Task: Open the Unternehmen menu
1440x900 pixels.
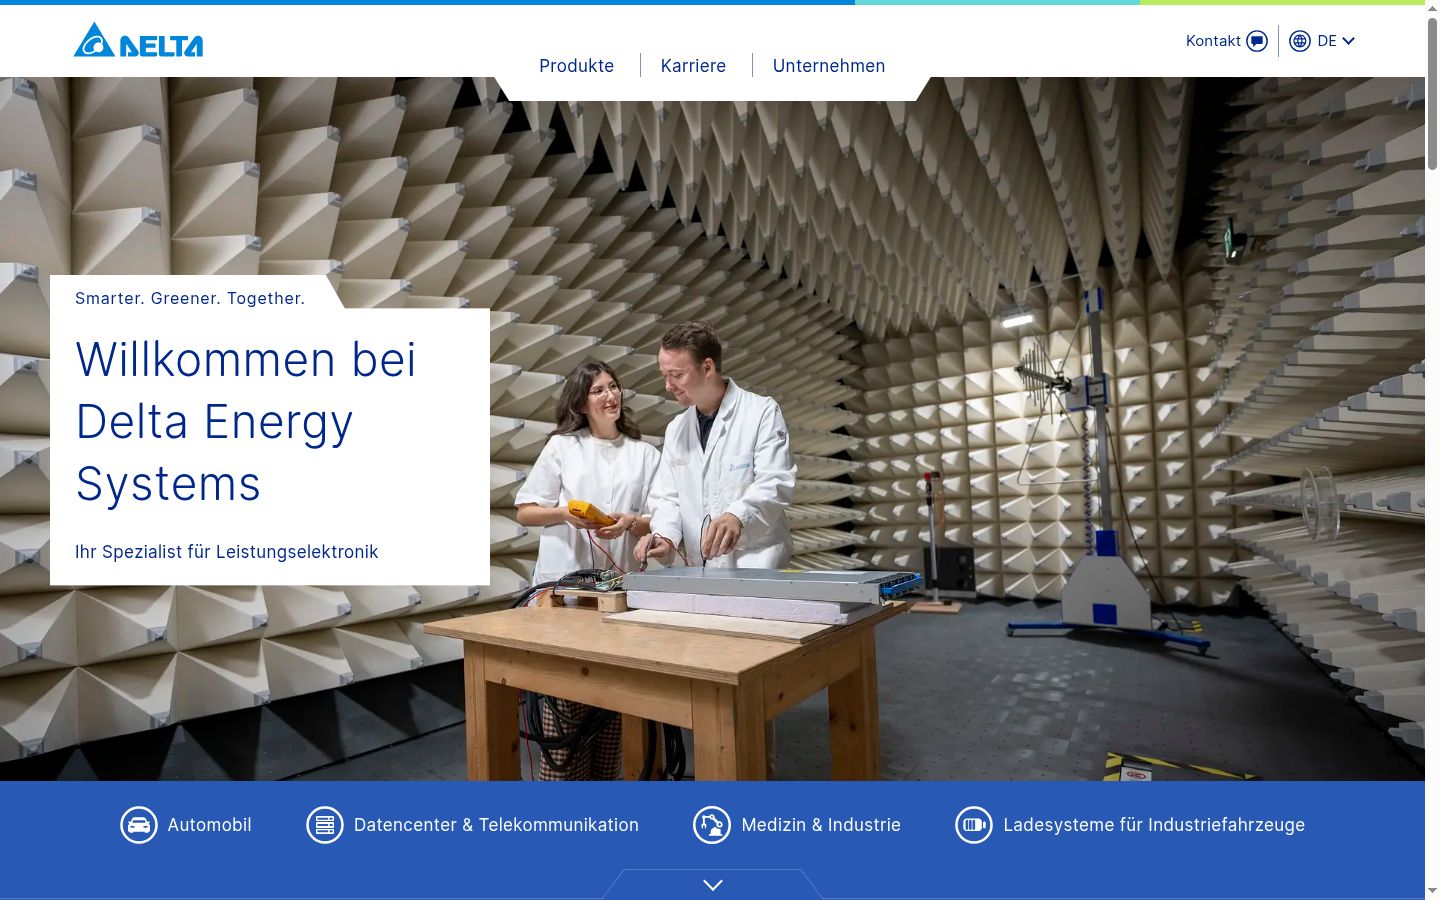Action: 829,66
